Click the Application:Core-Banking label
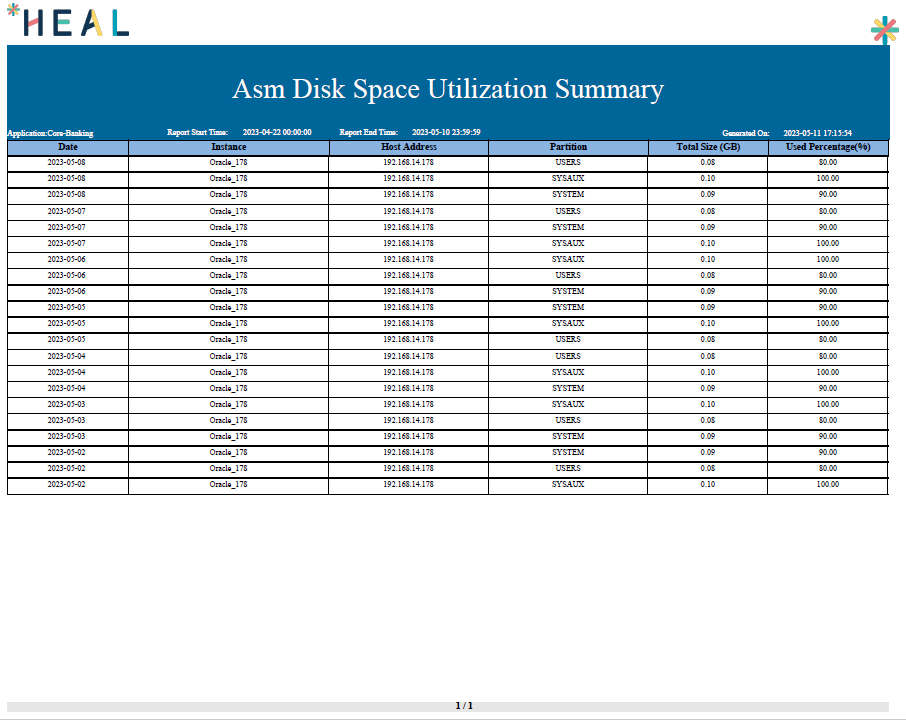Image resolution: width=906 pixels, height=720 pixels. (50, 133)
